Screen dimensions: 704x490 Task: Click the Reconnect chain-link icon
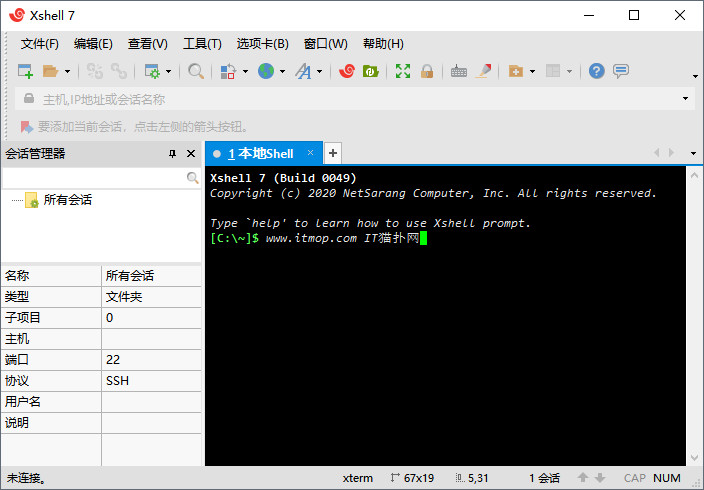pyautogui.click(x=119, y=71)
